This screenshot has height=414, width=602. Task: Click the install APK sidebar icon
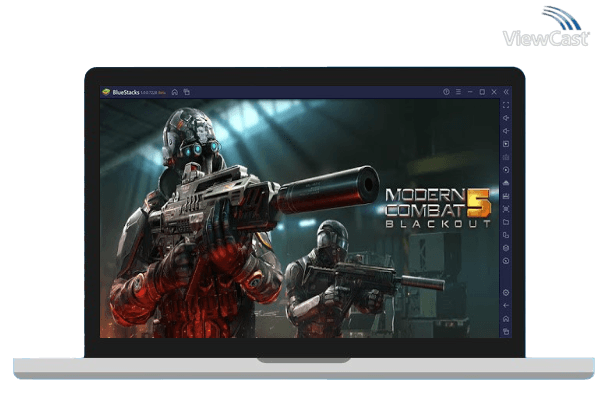point(506,196)
